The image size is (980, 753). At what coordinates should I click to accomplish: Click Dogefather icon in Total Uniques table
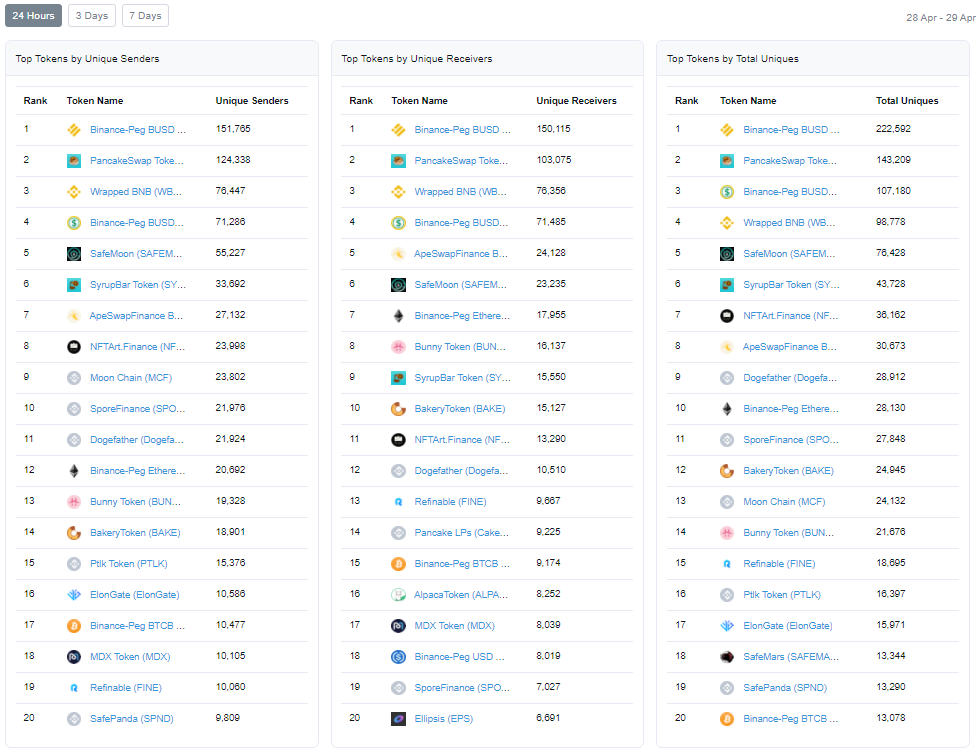pos(727,377)
